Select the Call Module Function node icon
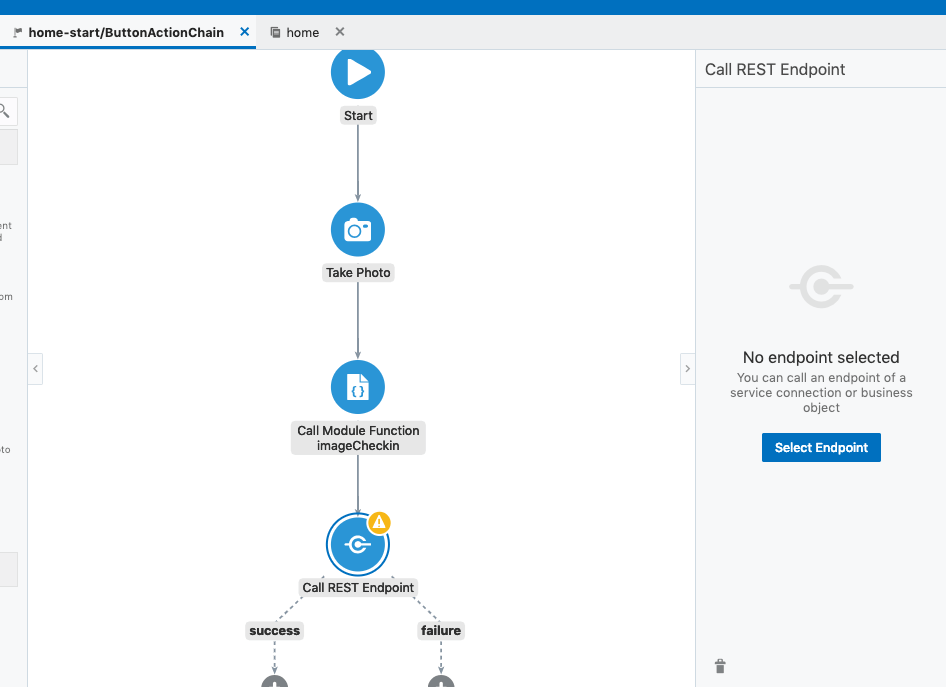Screen dimensions: 946x687 click(358, 387)
